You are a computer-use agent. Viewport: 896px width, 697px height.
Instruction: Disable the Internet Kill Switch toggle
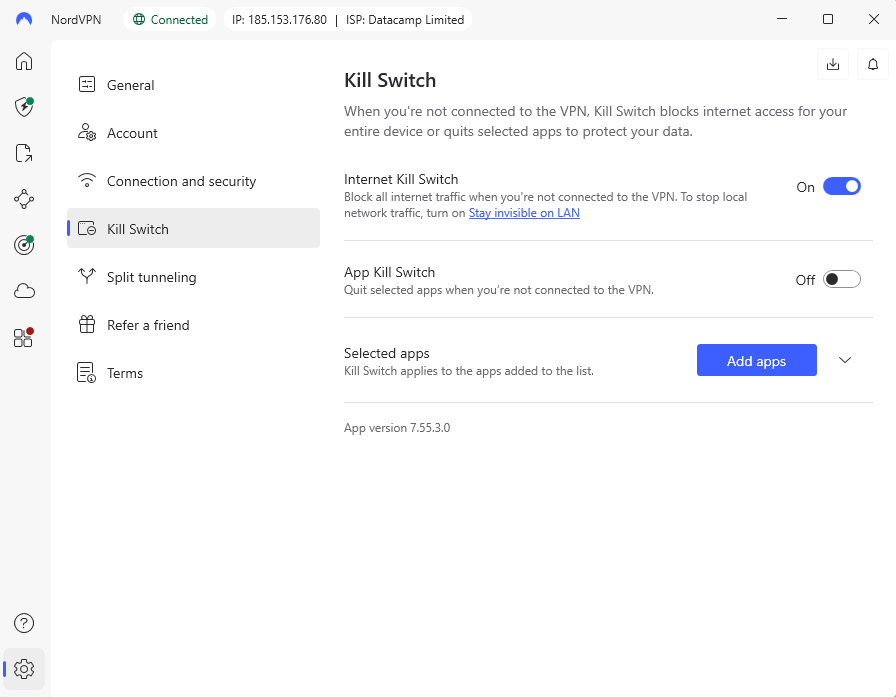(x=841, y=186)
